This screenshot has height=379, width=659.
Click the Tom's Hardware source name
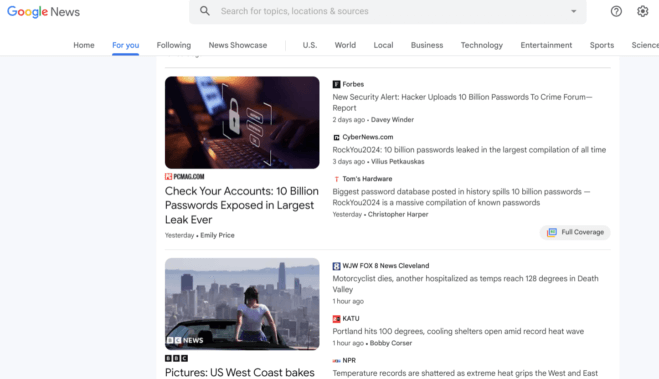click(367, 179)
